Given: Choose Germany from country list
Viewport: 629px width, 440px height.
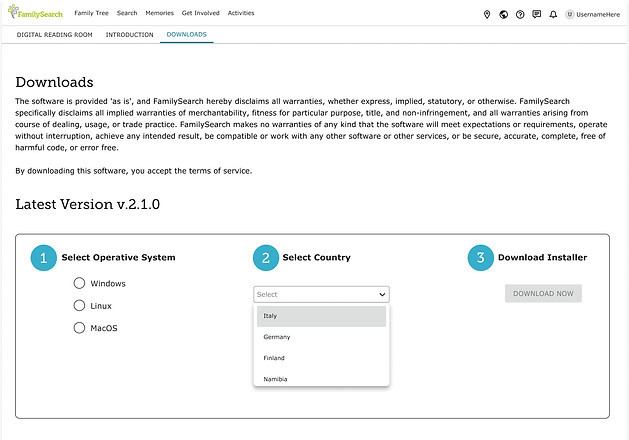Looking at the screenshot, I should (x=321, y=337).
